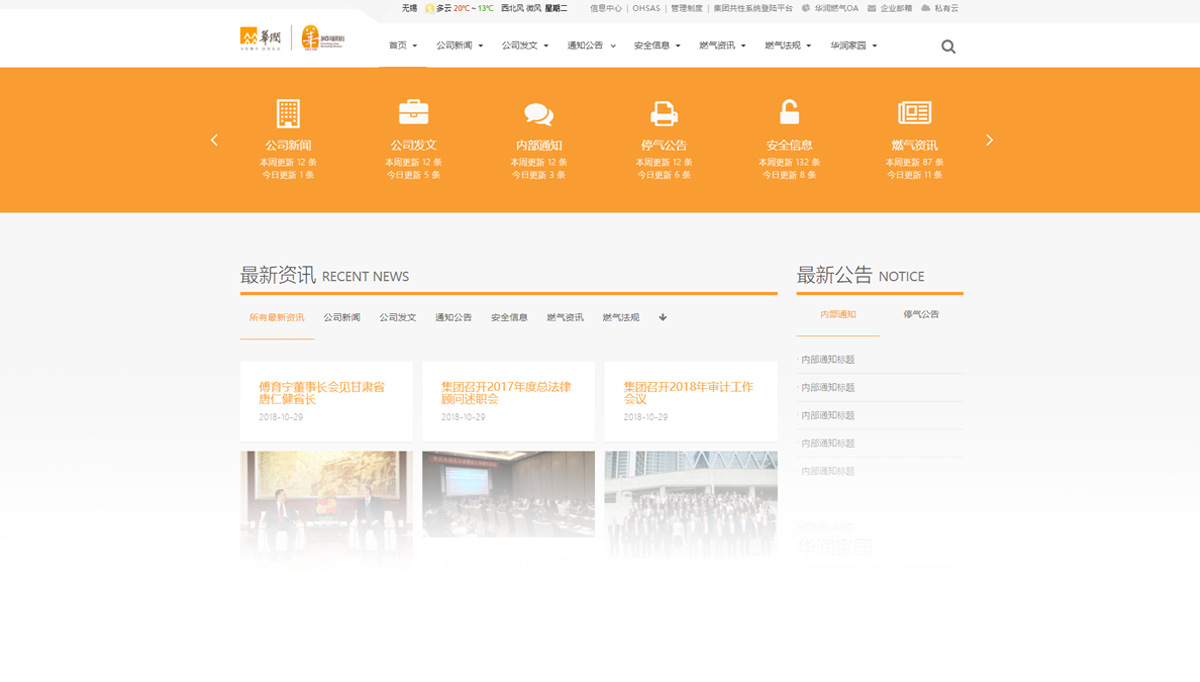The image size is (1200, 682).
Task: Click the 华润 logo in header
Action: pyautogui.click(x=262, y=39)
